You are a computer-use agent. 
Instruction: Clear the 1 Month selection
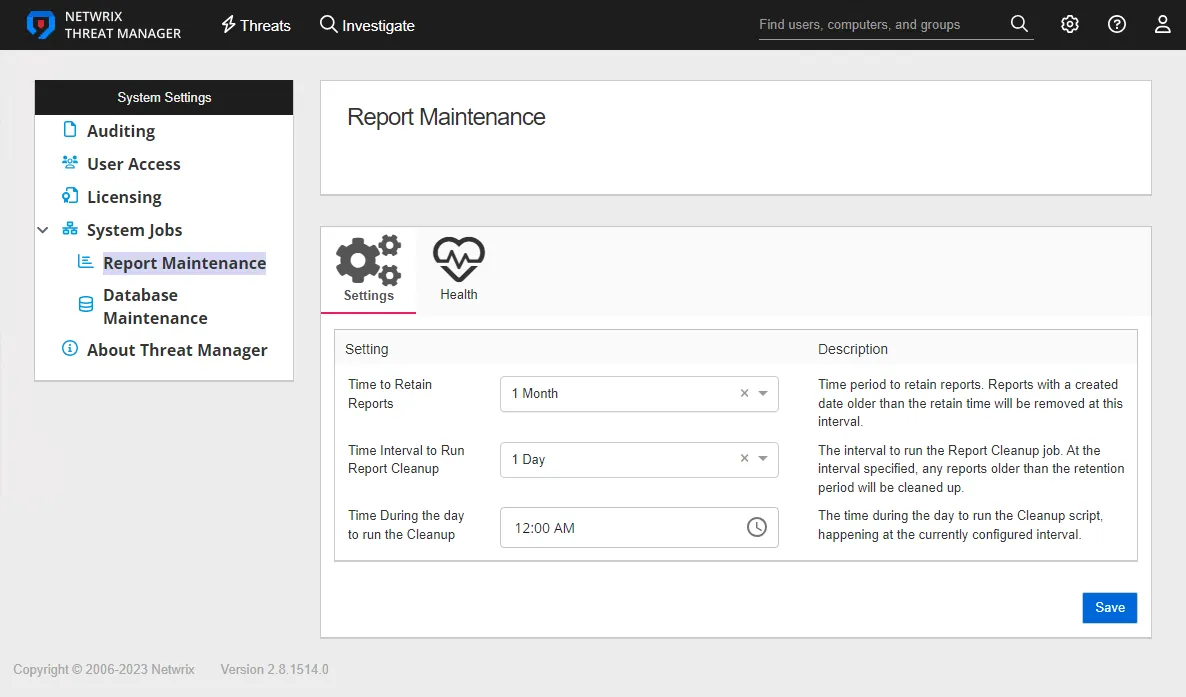coord(744,394)
